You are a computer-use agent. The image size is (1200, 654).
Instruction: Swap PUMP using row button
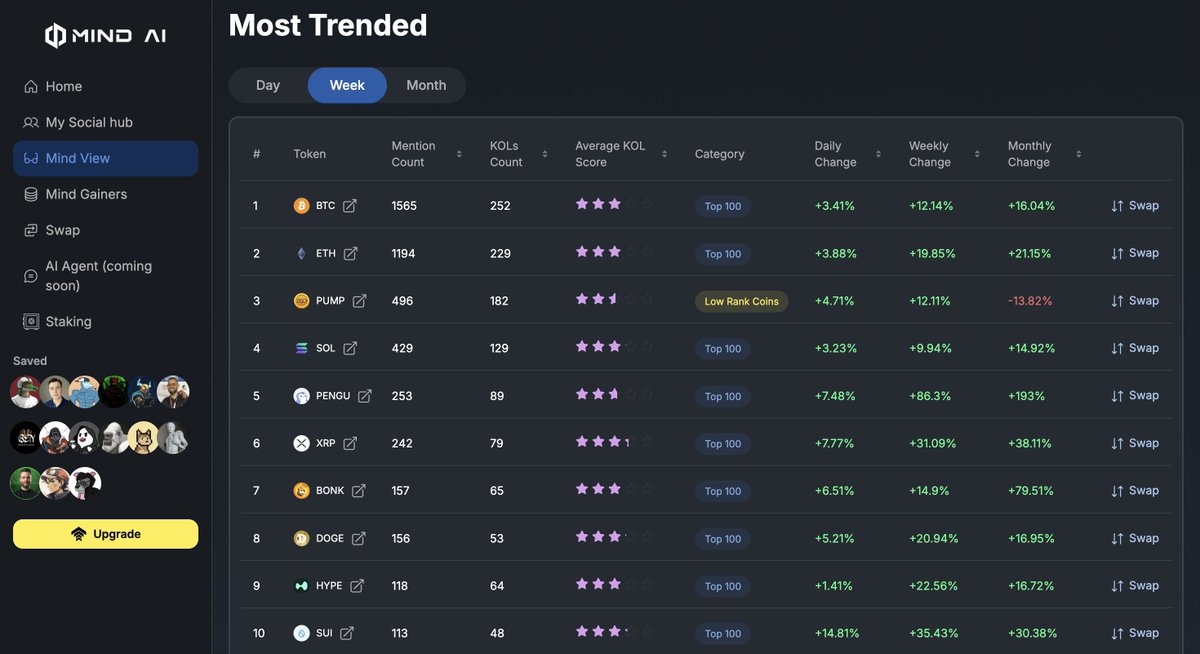pyautogui.click(x=1135, y=301)
